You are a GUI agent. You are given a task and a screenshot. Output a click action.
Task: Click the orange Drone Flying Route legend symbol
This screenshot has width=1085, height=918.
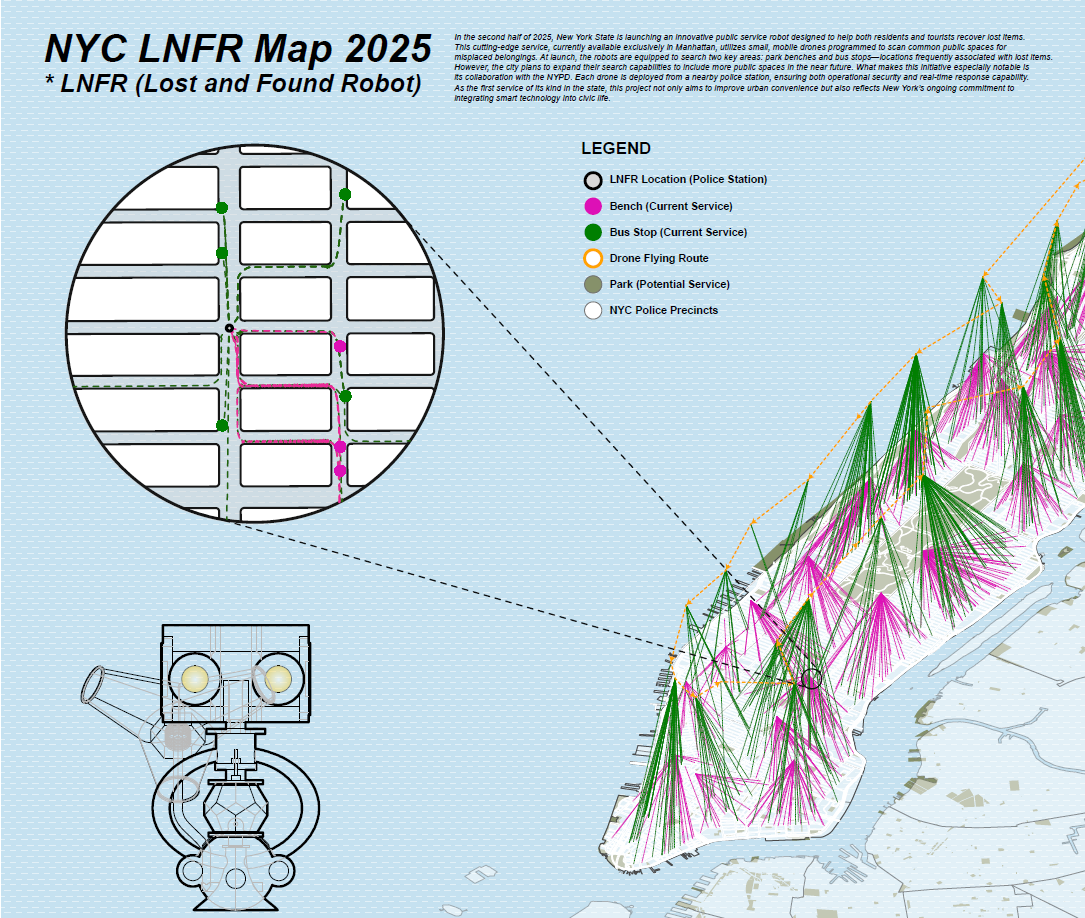[x=592, y=258]
